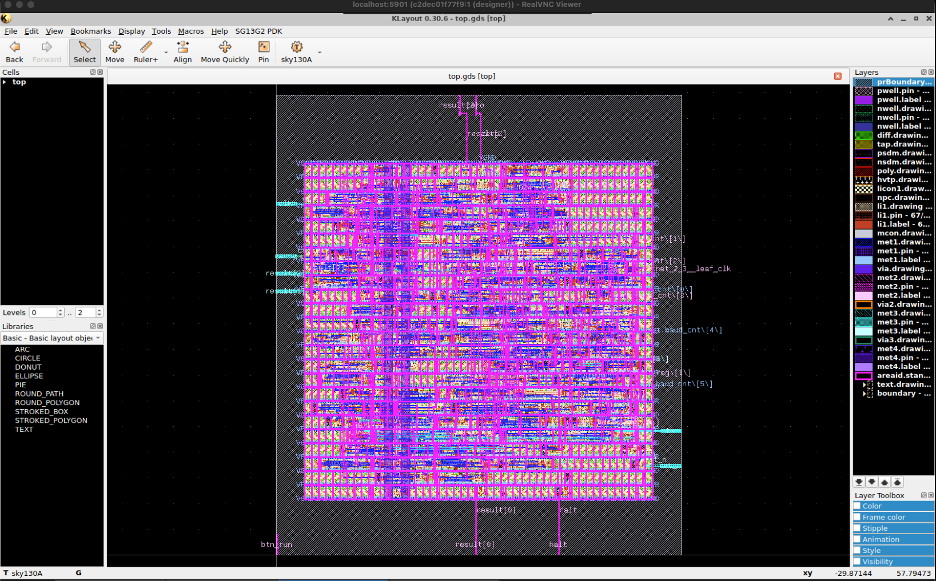The width and height of the screenshot is (936, 582).
Task: Open the Macros menu
Action: tap(190, 31)
